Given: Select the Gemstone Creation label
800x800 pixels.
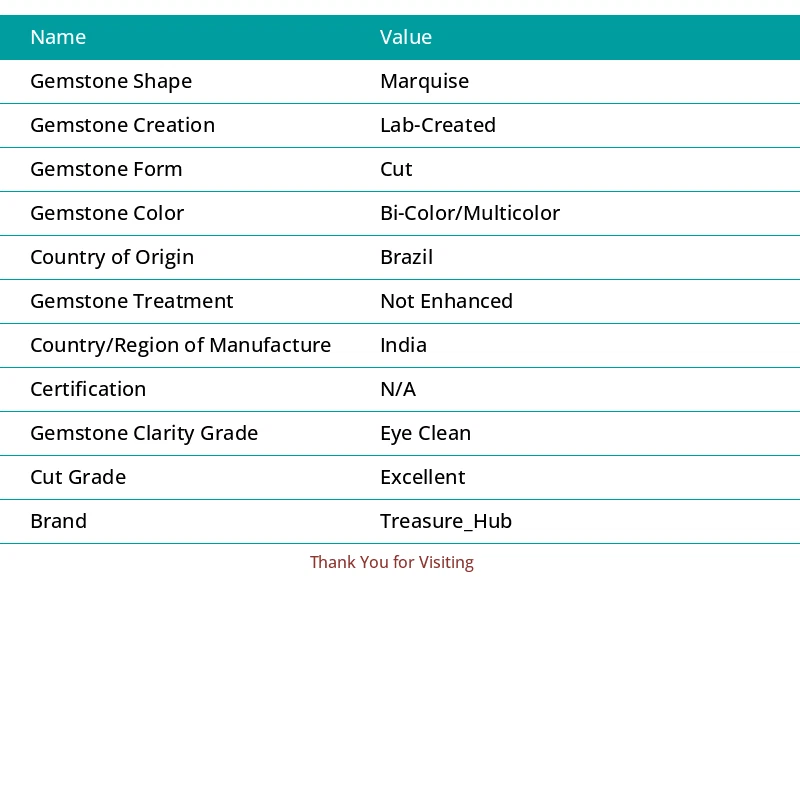Looking at the screenshot, I should 122,125.
